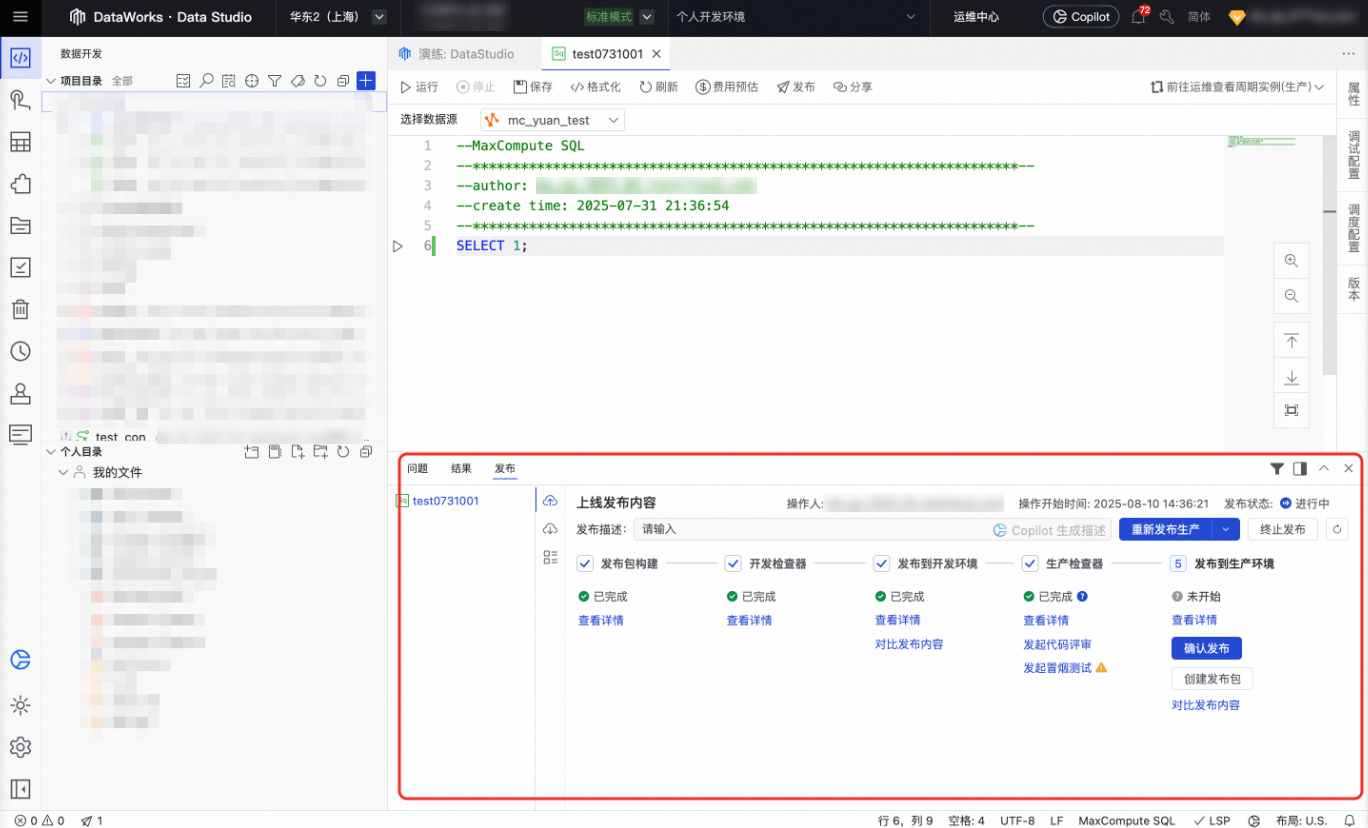Click the blue plus new button in 项目目录
This screenshot has width=1368, height=828.
pyautogui.click(x=366, y=81)
